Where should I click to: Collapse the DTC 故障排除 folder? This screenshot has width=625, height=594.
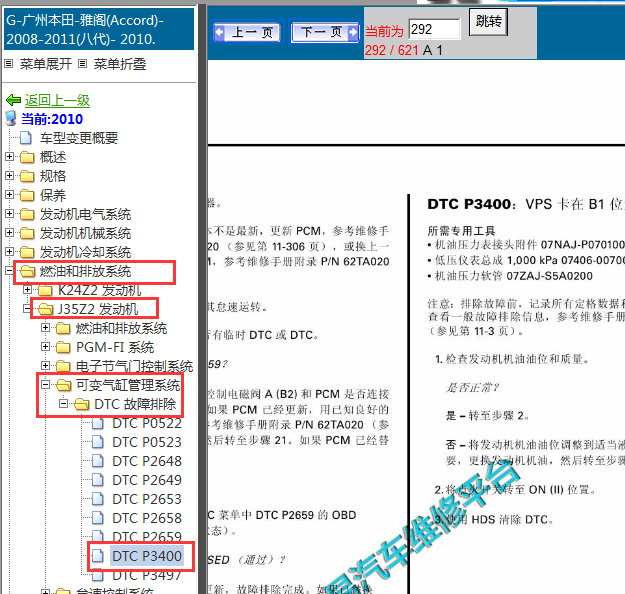[x=63, y=404]
